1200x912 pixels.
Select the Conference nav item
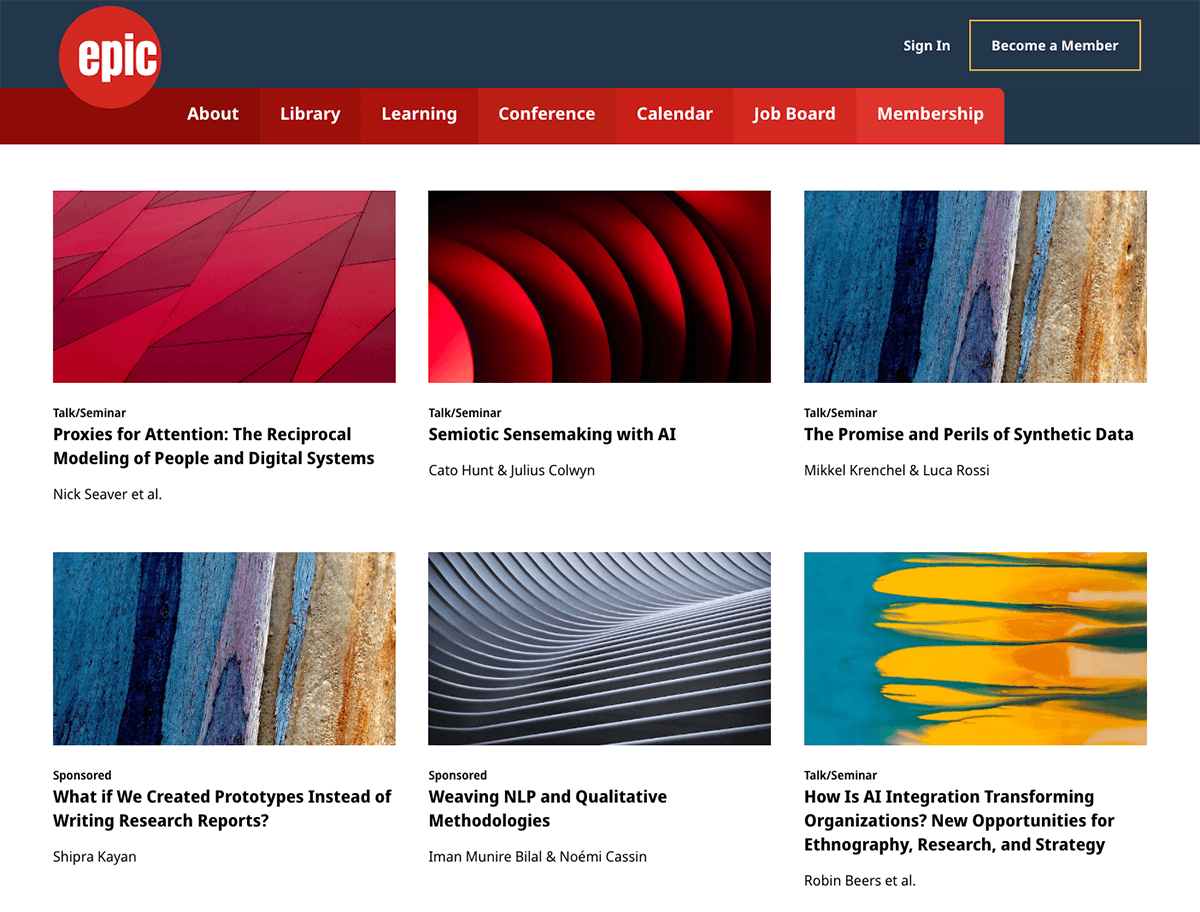[546, 114]
